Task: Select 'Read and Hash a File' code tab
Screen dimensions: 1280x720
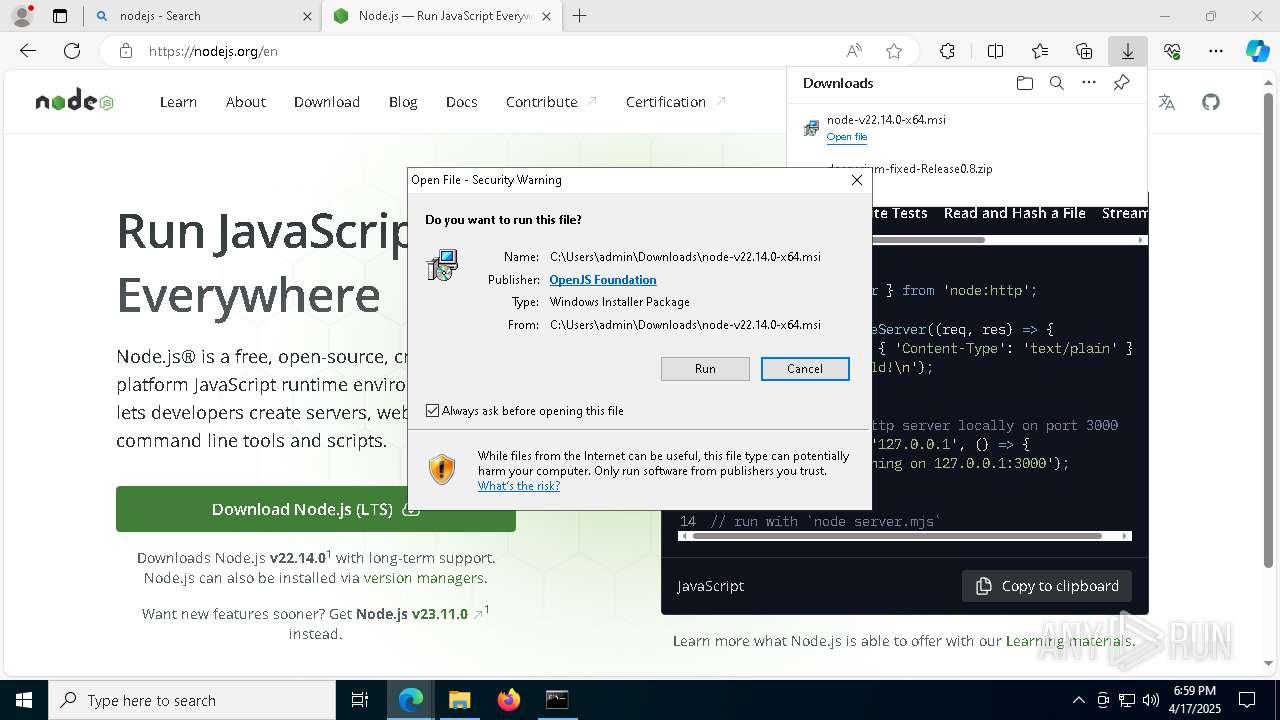Action: coord(1014,213)
